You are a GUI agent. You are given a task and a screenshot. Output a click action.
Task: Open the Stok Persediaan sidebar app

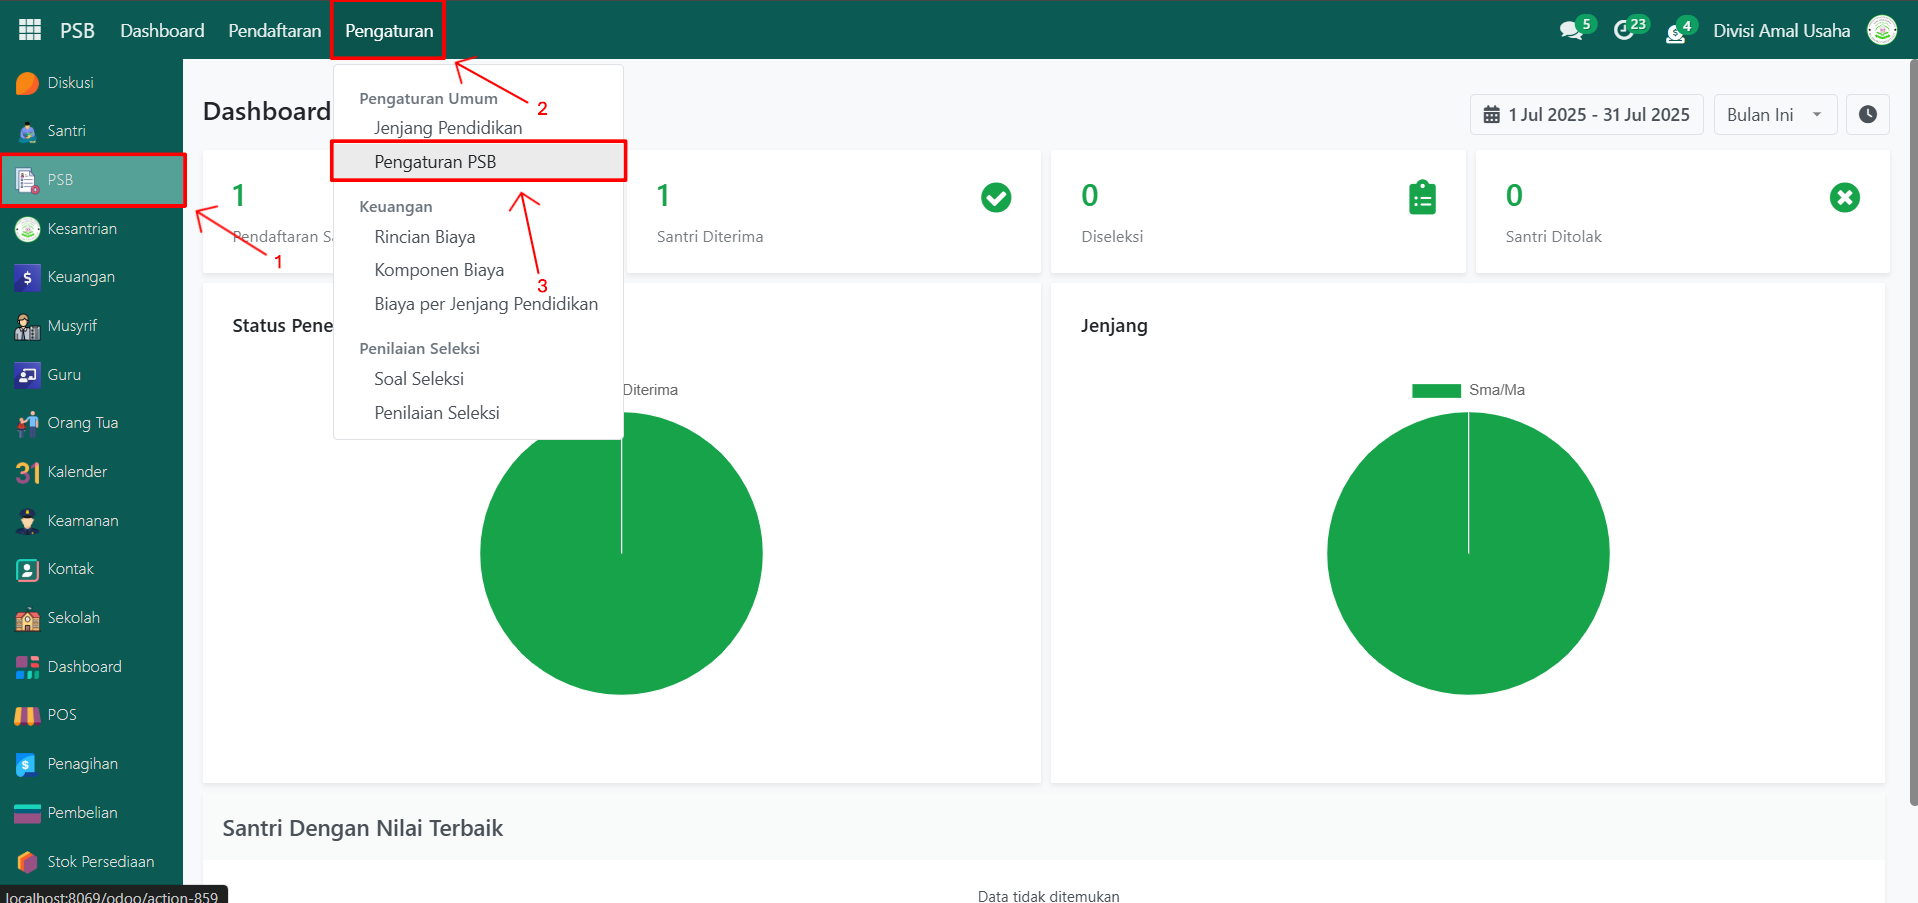[100, 862]
